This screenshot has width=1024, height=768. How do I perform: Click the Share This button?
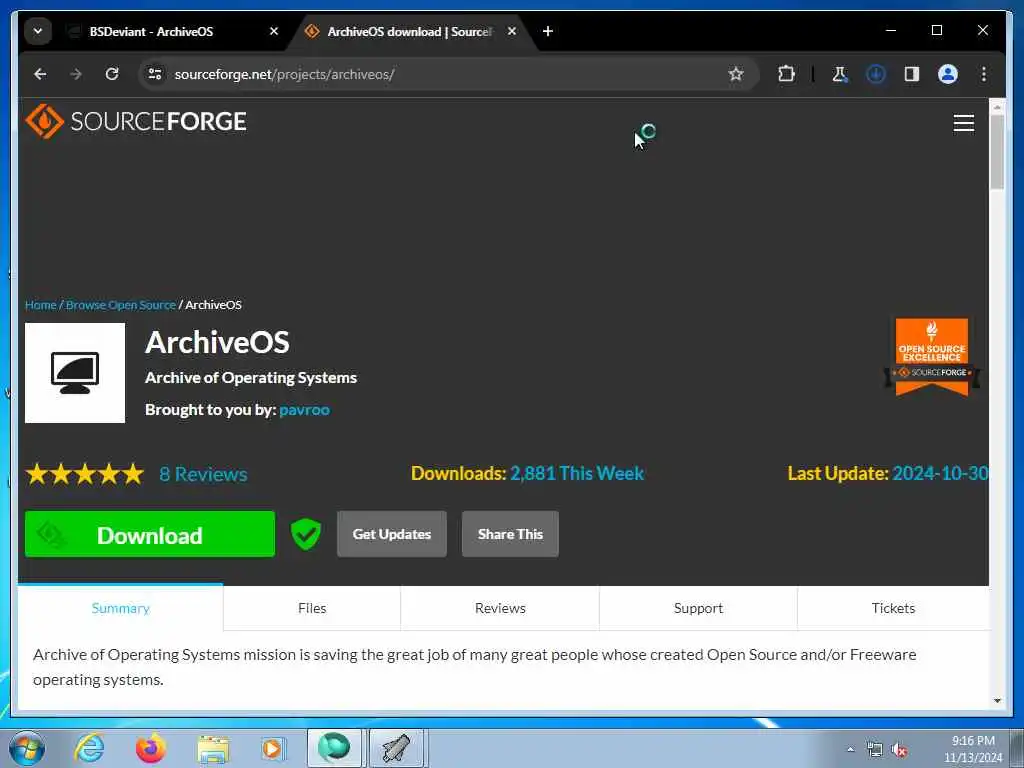(x=510, y=534)
